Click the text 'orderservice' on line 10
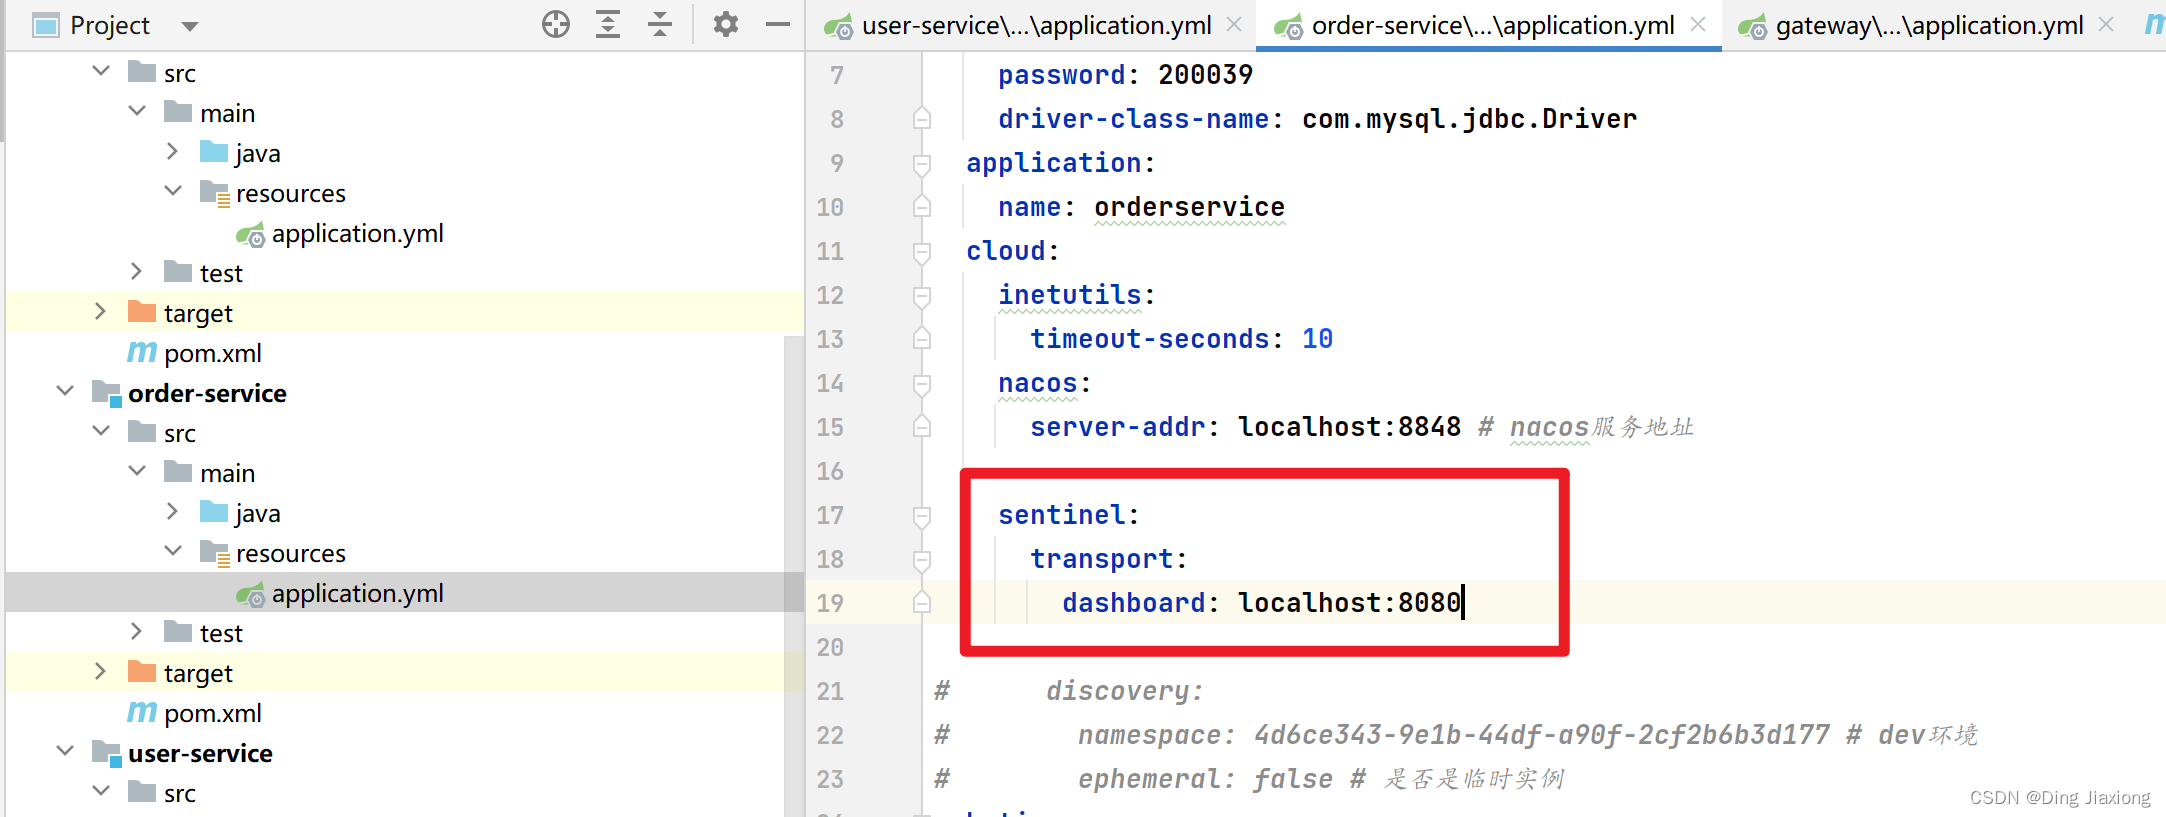2166x817 pixels. 1189,207
